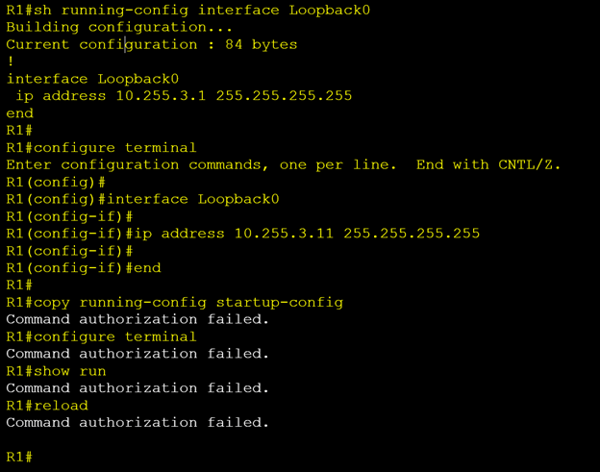Click the 'interface Loopback0' config output line
This screenshot has height=472, width=600.
point(93,79)
